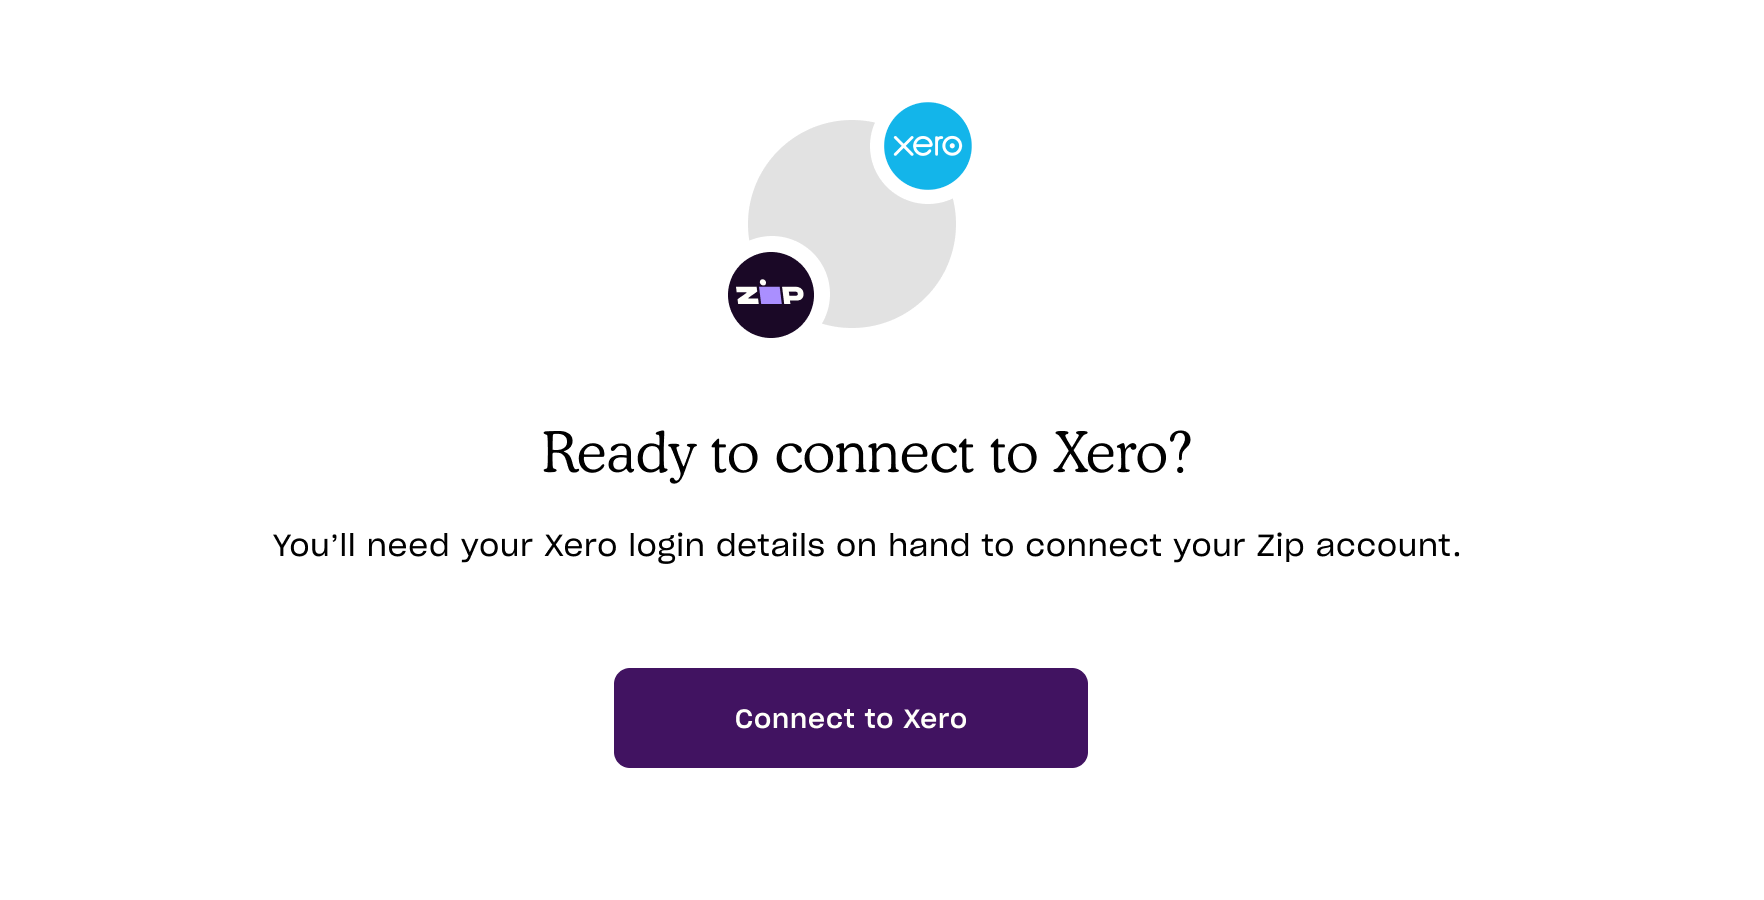Click the word connect in the heading
The image size is (1764, 900).
pos(874,456)
